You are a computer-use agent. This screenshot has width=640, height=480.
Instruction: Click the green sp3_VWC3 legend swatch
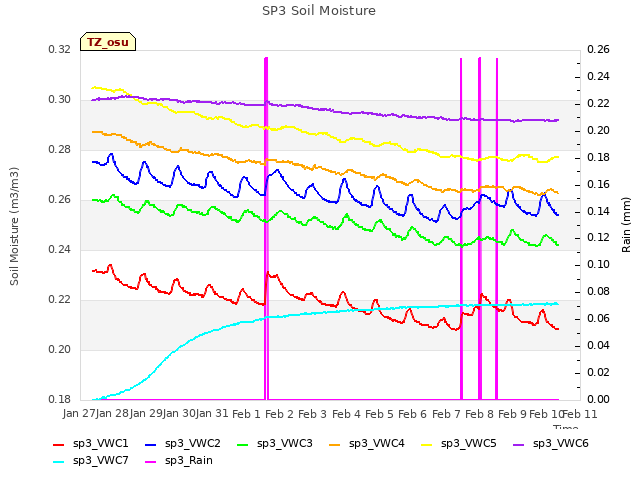click(x=243, y=444)
